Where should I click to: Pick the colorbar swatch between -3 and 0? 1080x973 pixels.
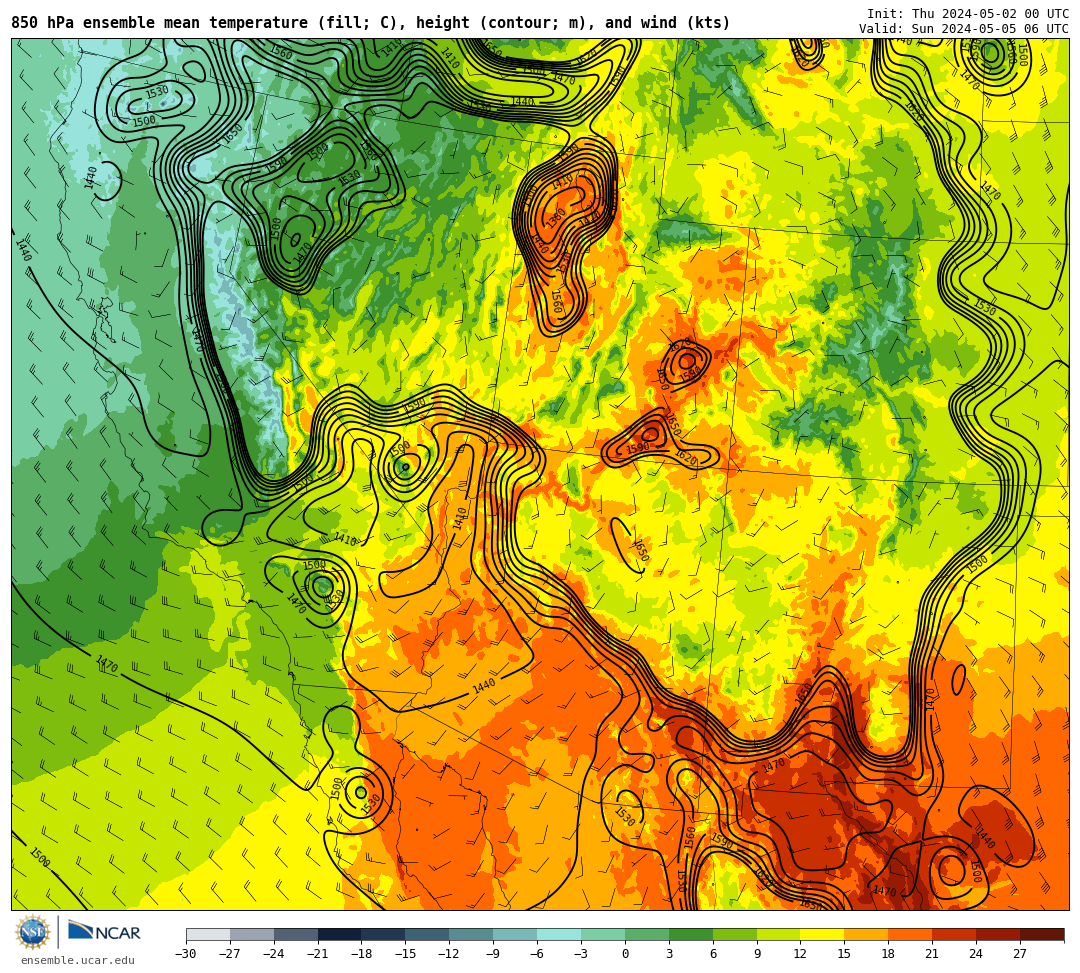pyautogui.click(x=603, y=934)
